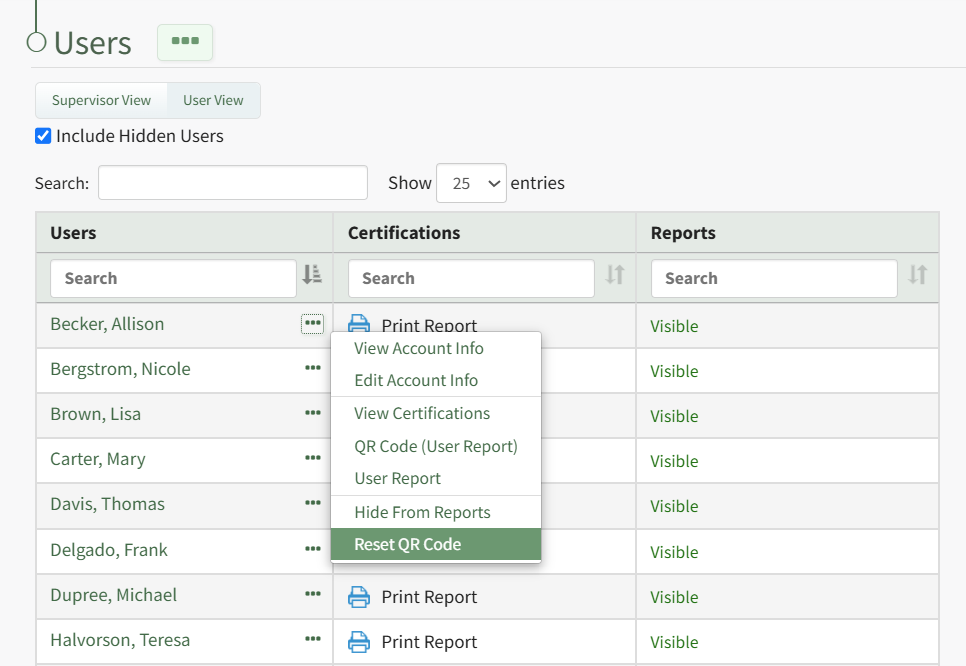Switch to Supervisor View tab
This screenshot has height=666, width=966.
pos(101,100)
